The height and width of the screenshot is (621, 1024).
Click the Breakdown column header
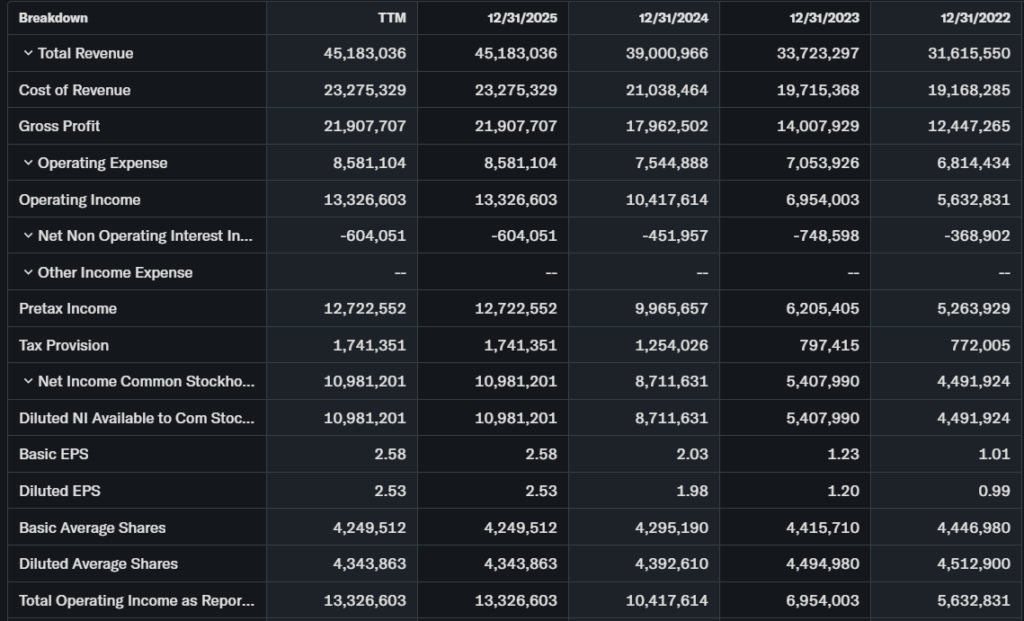[x=53, y=18]
